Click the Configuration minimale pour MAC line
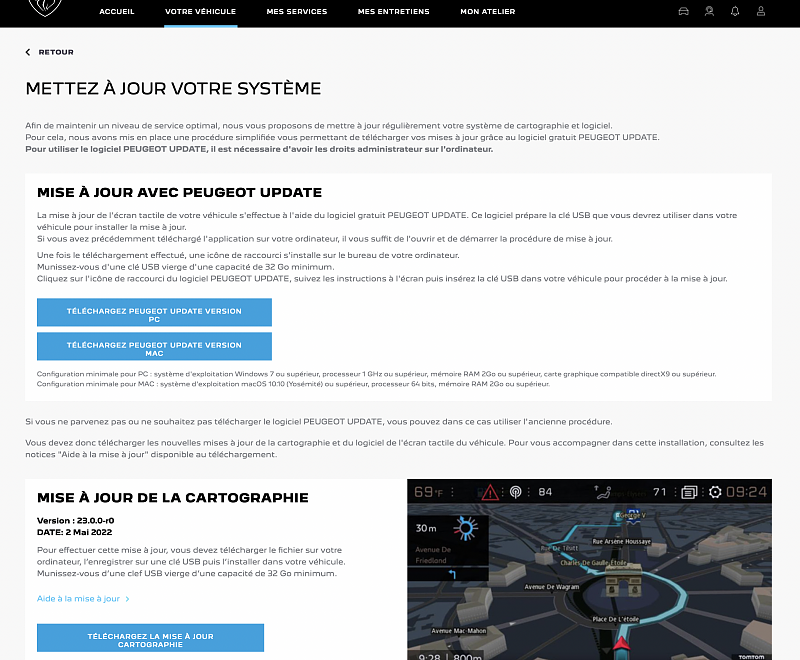The width and height of the screenshot is (800, 660). point(293,384)
